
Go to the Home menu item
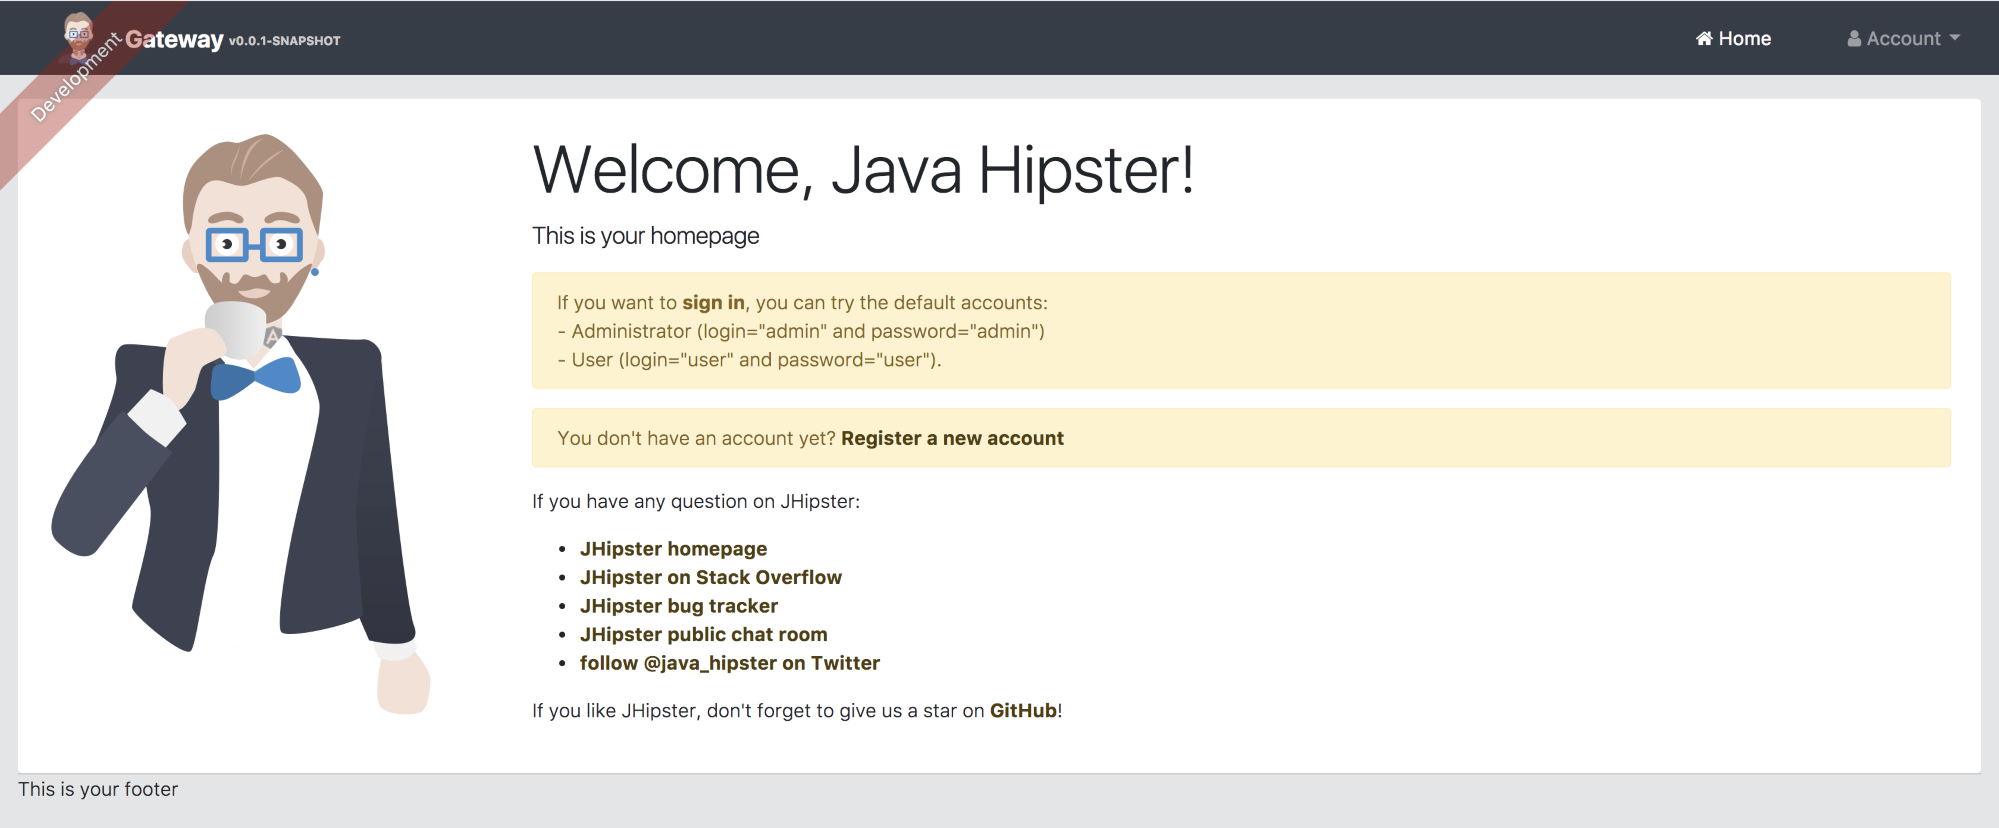(x=1733, y=39)
